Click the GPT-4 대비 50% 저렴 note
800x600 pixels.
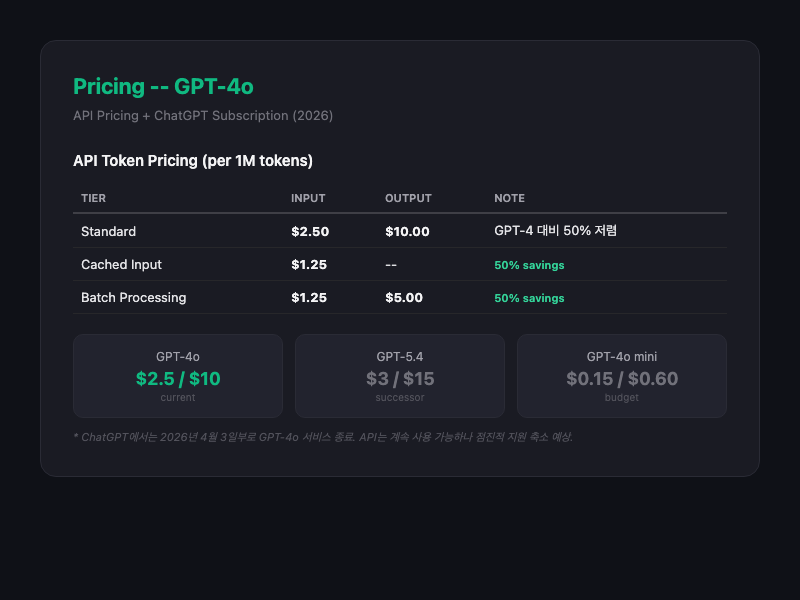pyautogui.click(x=555, y=231)
